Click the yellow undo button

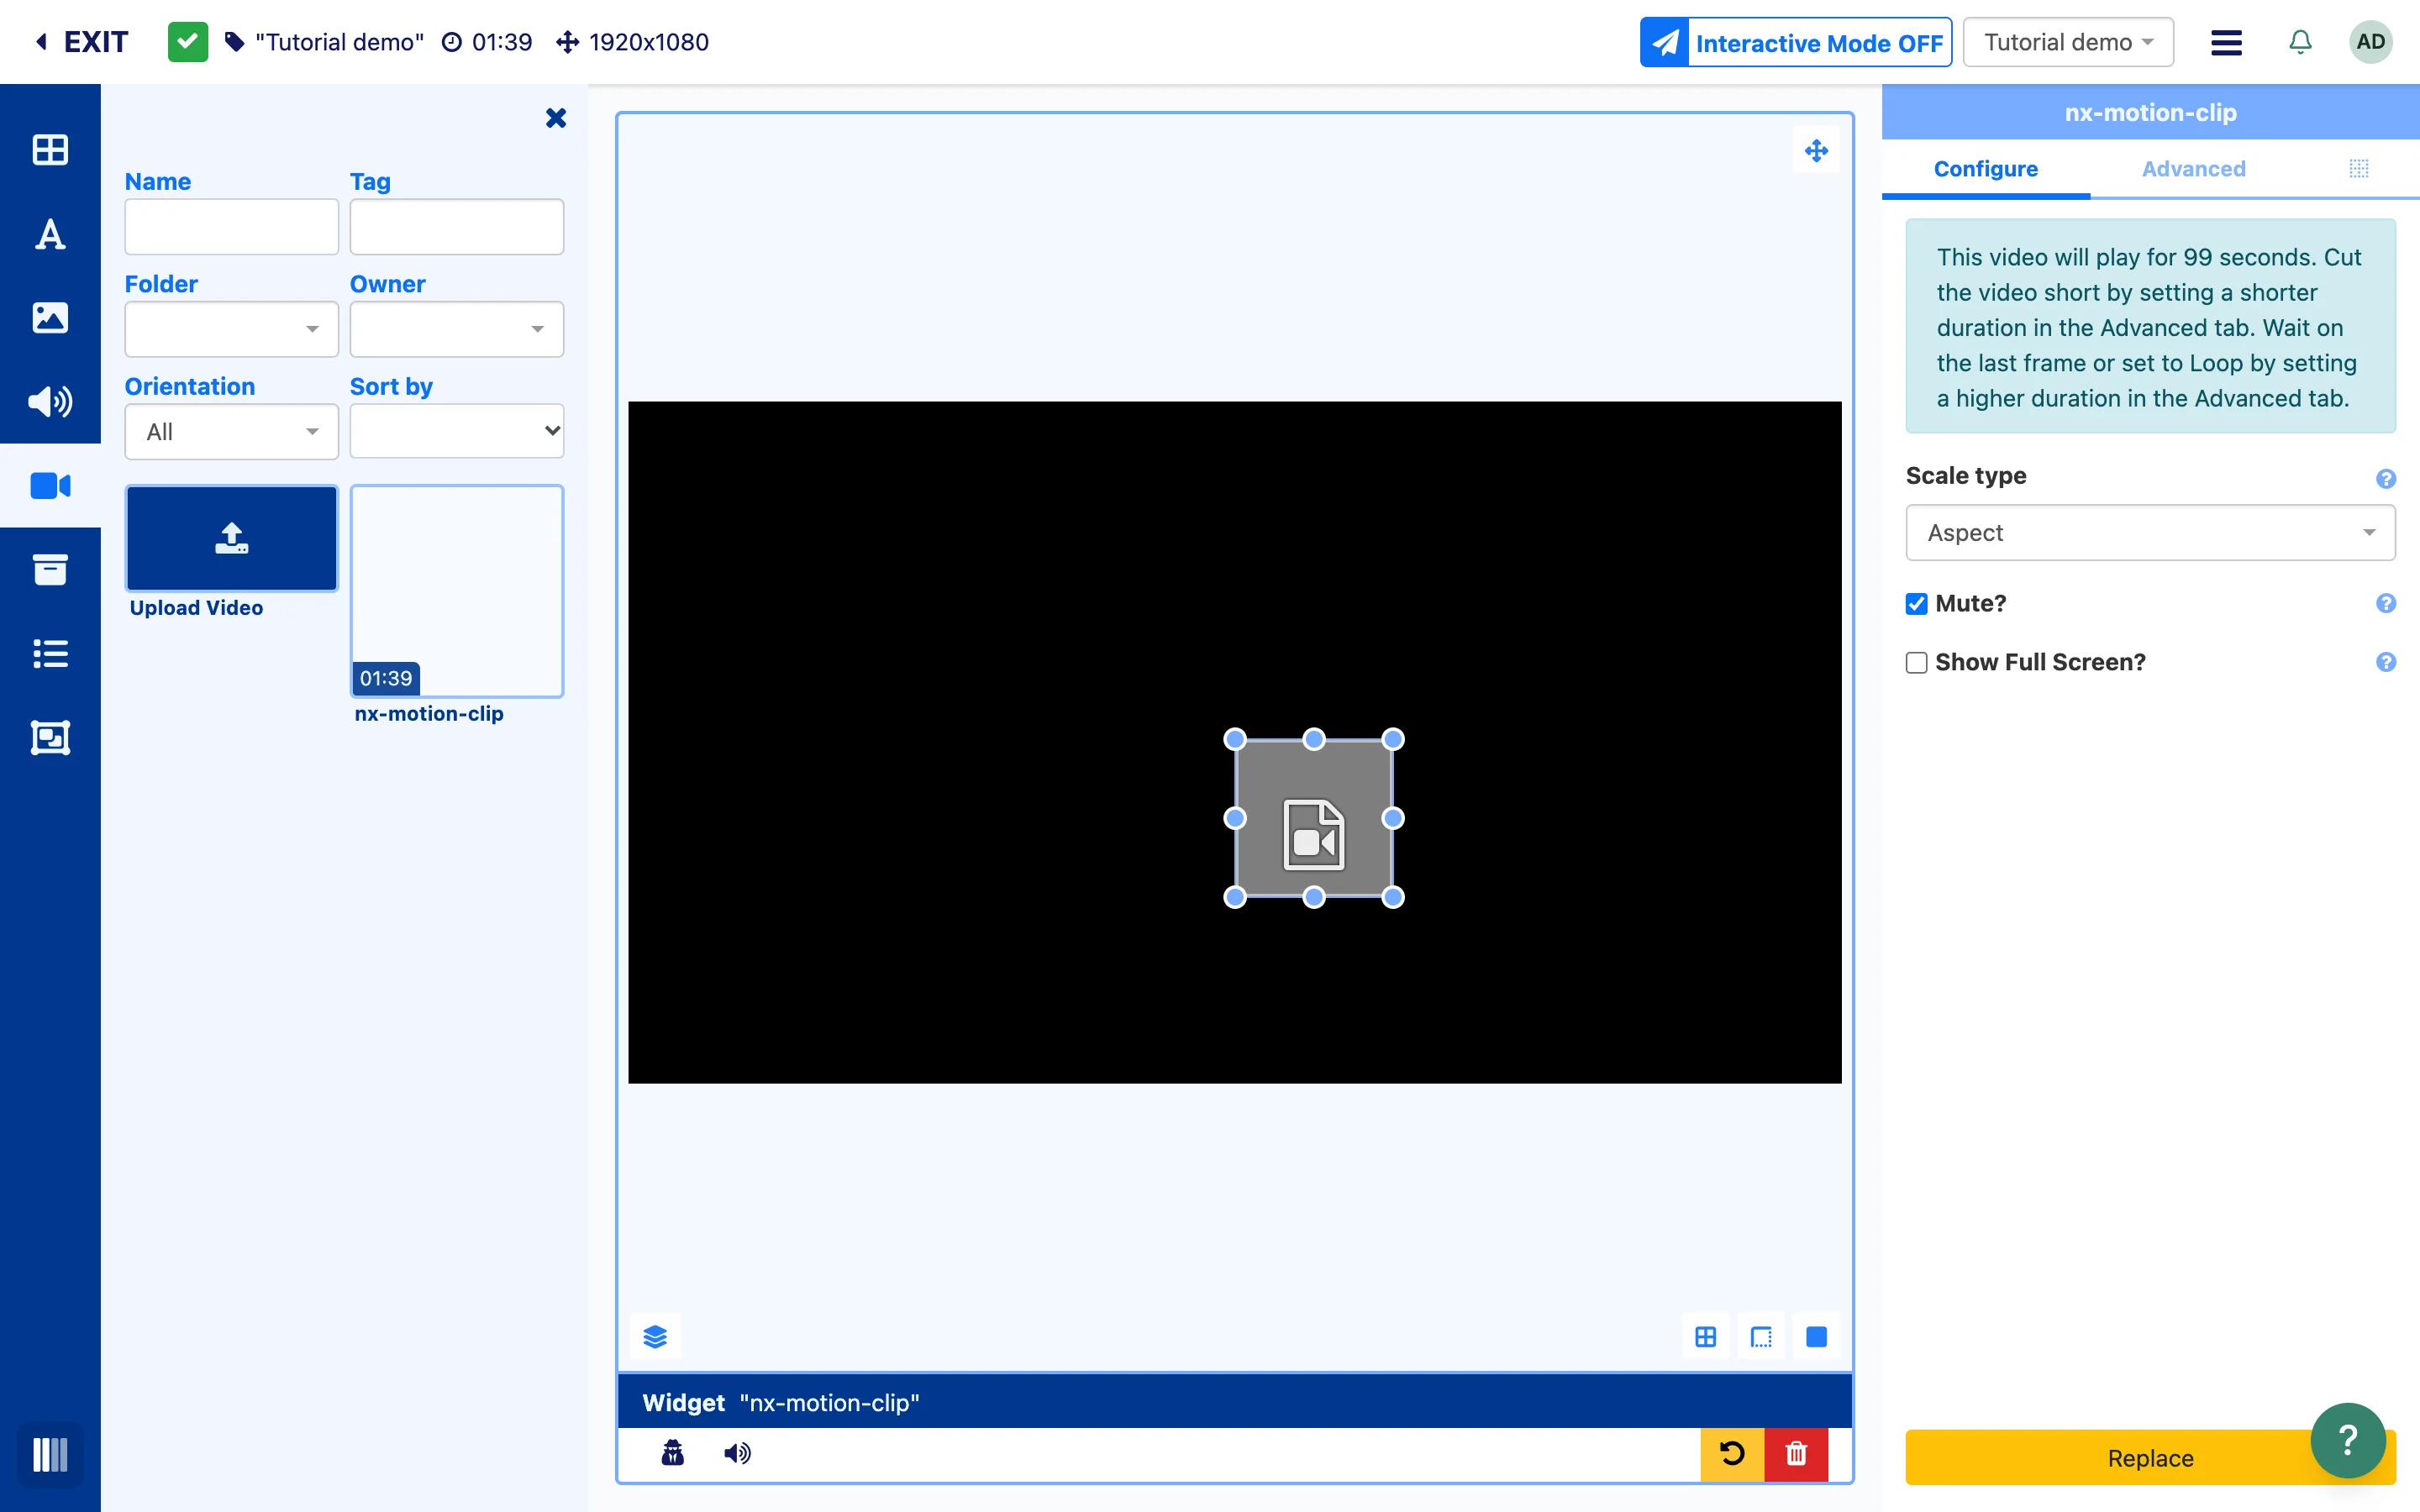pos(1732,1454)
